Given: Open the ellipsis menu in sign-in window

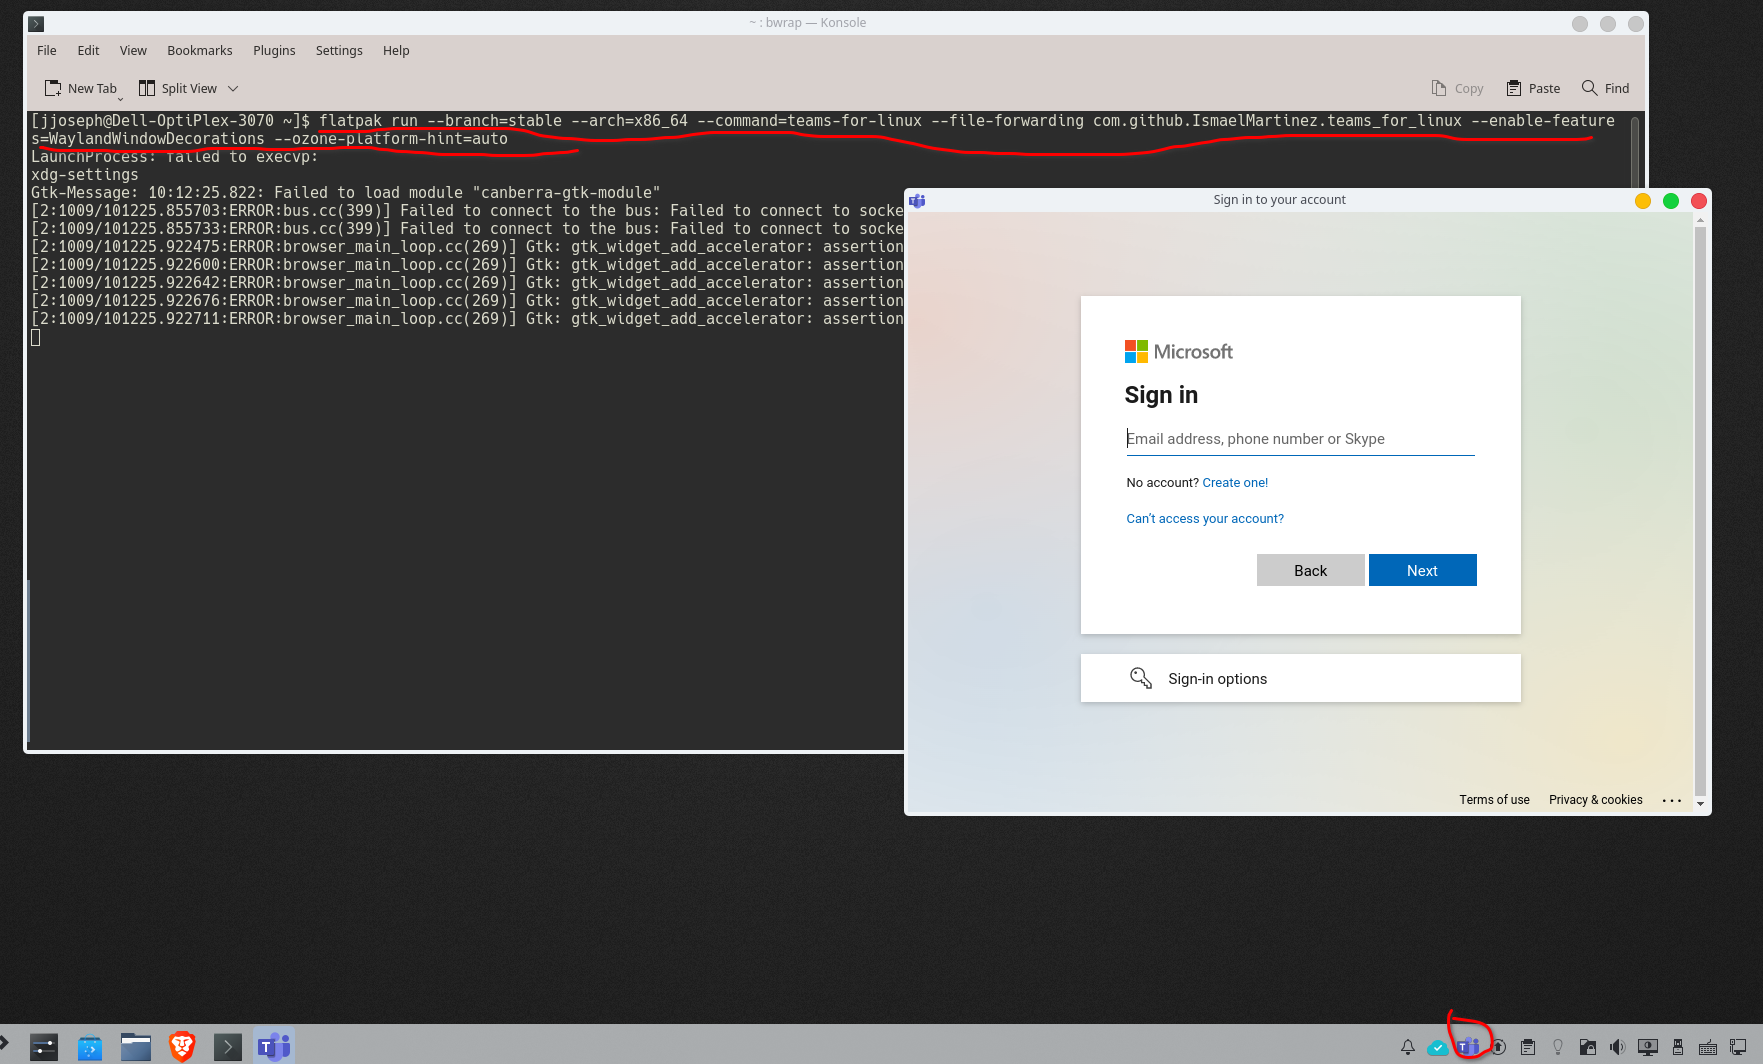Looking at the screenshot, I should [1673, 800].
